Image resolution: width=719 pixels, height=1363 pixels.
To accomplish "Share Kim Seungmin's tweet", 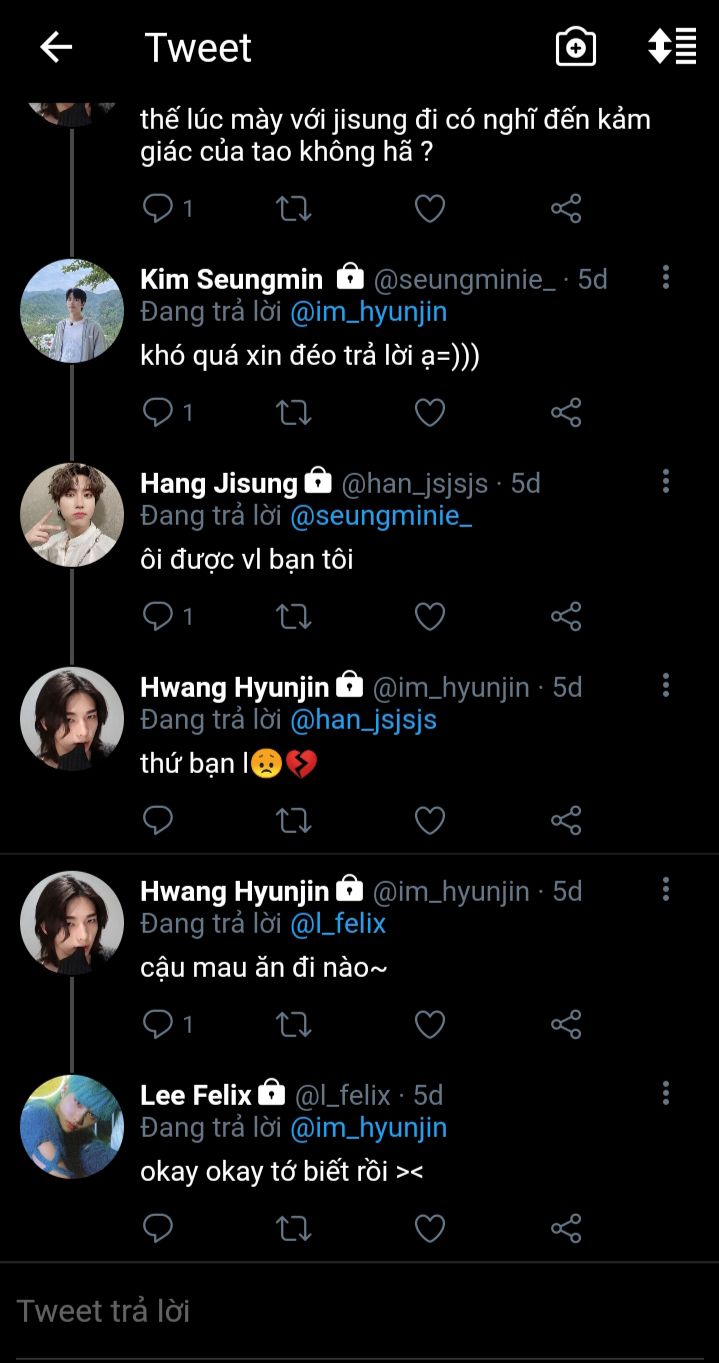I will pos(566,412).
